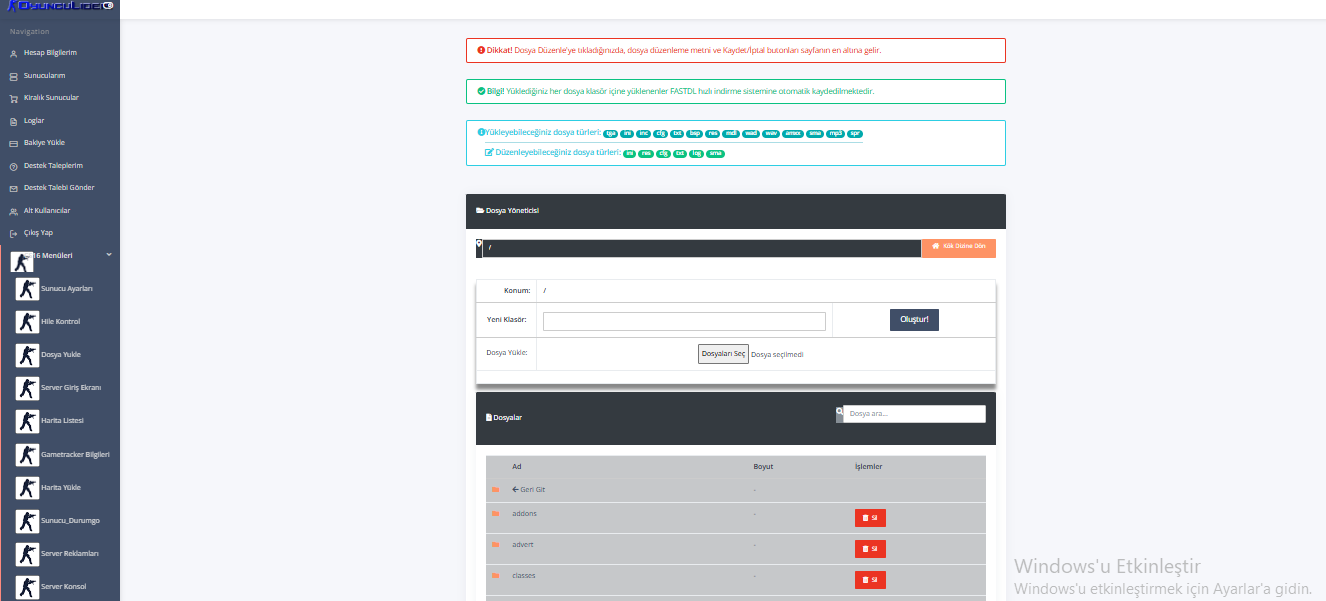Click the magnifier icon beside Dosya ara
Screen dimensions: 1326x601
(840, 411)
